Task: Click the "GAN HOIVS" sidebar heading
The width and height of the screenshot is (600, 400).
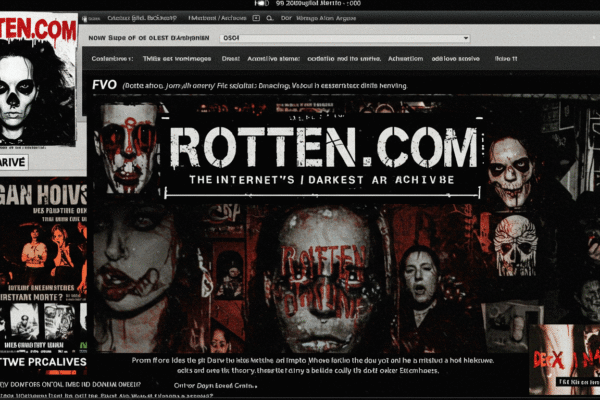Action: click(43, 194)
